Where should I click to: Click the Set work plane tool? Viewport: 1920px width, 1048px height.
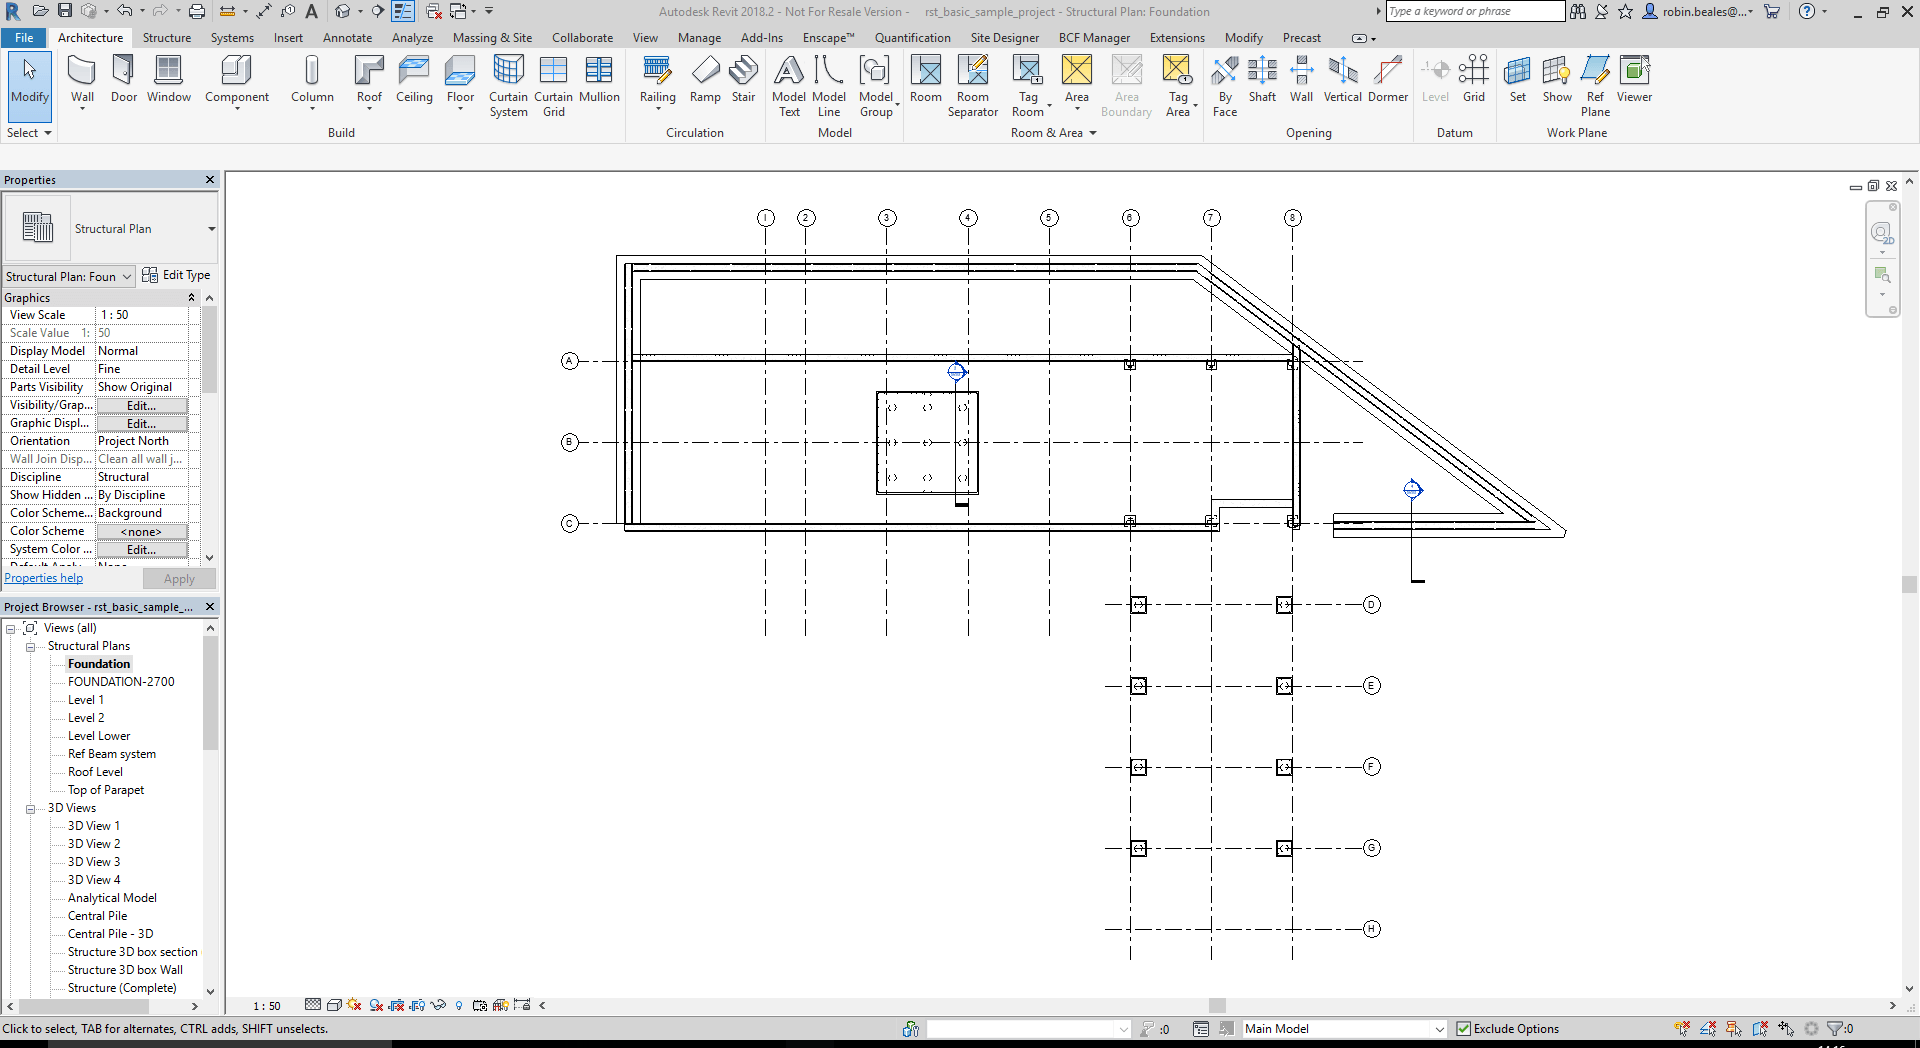(1518, 80)
